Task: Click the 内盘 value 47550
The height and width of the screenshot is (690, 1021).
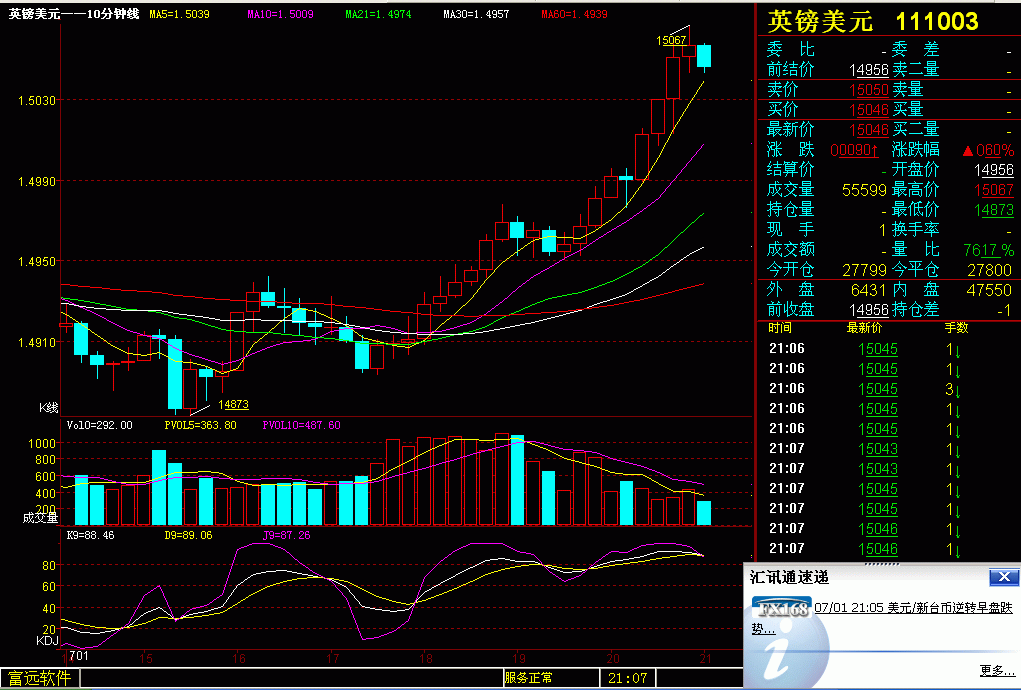Action: pyautogui.click(x=989, y=290)
